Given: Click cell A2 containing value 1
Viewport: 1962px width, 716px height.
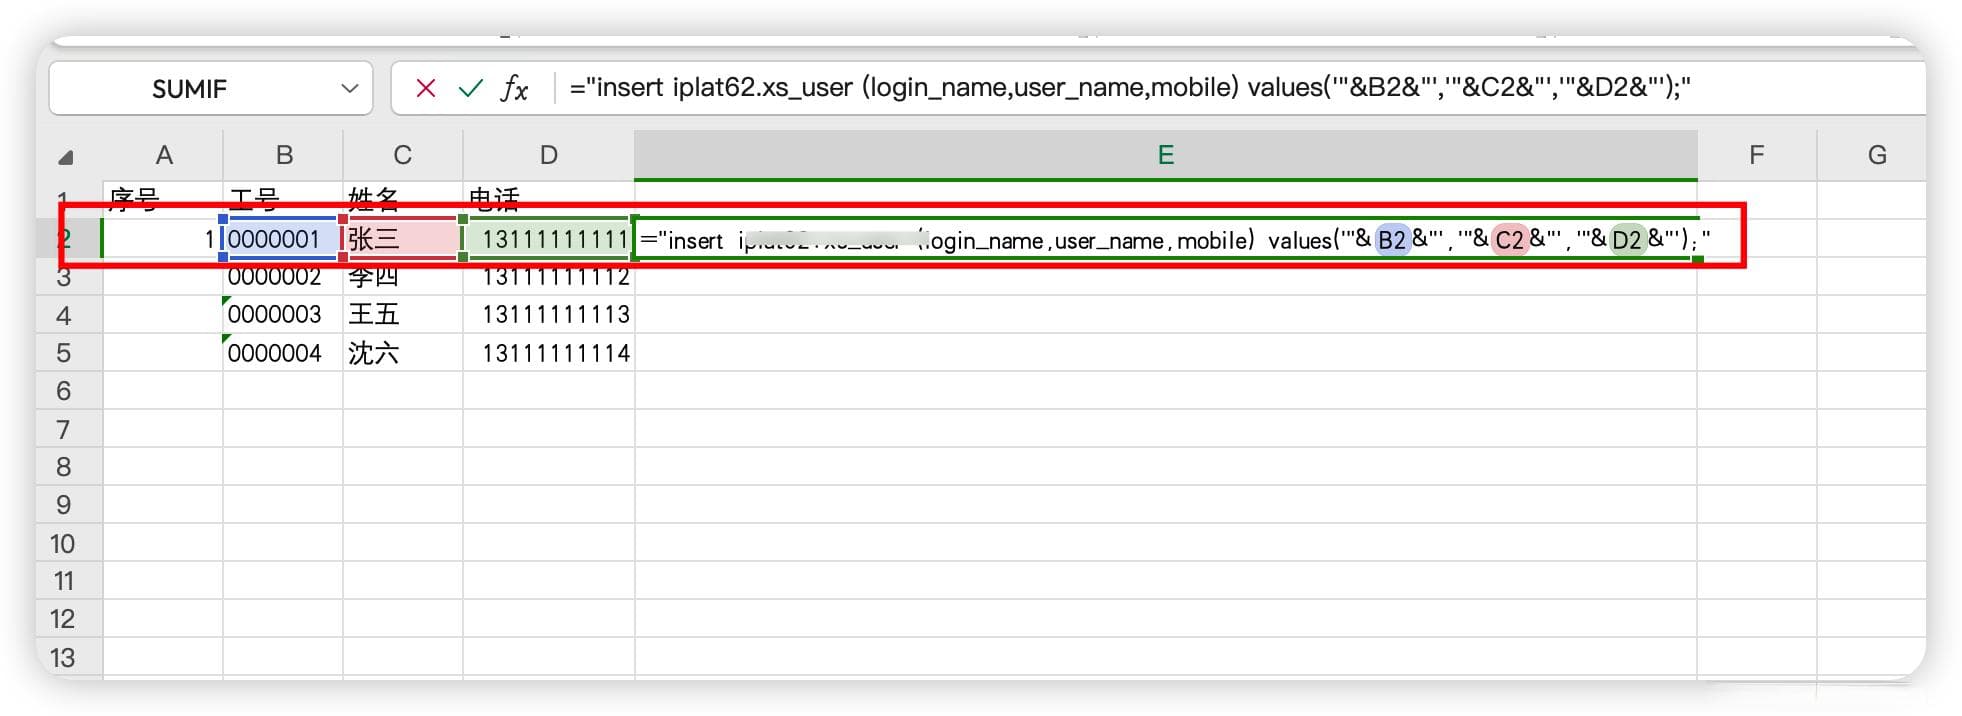Looking at the screenshot, I should [163, 239].
